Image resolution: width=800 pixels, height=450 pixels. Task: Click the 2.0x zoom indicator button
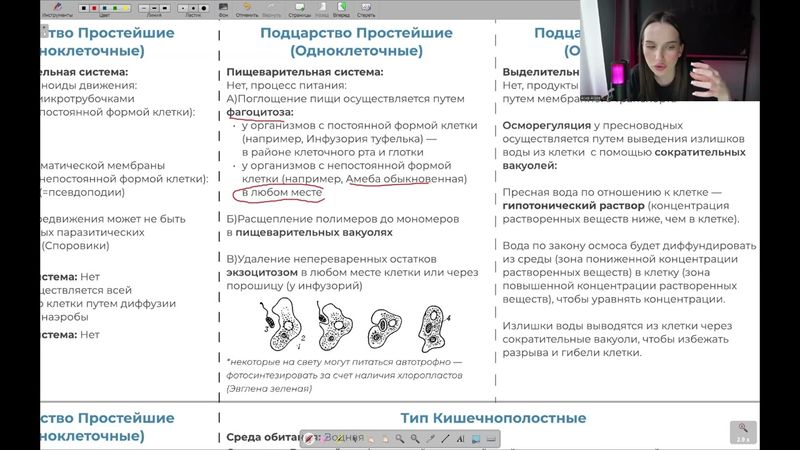pyautogui.click(x=743, y=433)
